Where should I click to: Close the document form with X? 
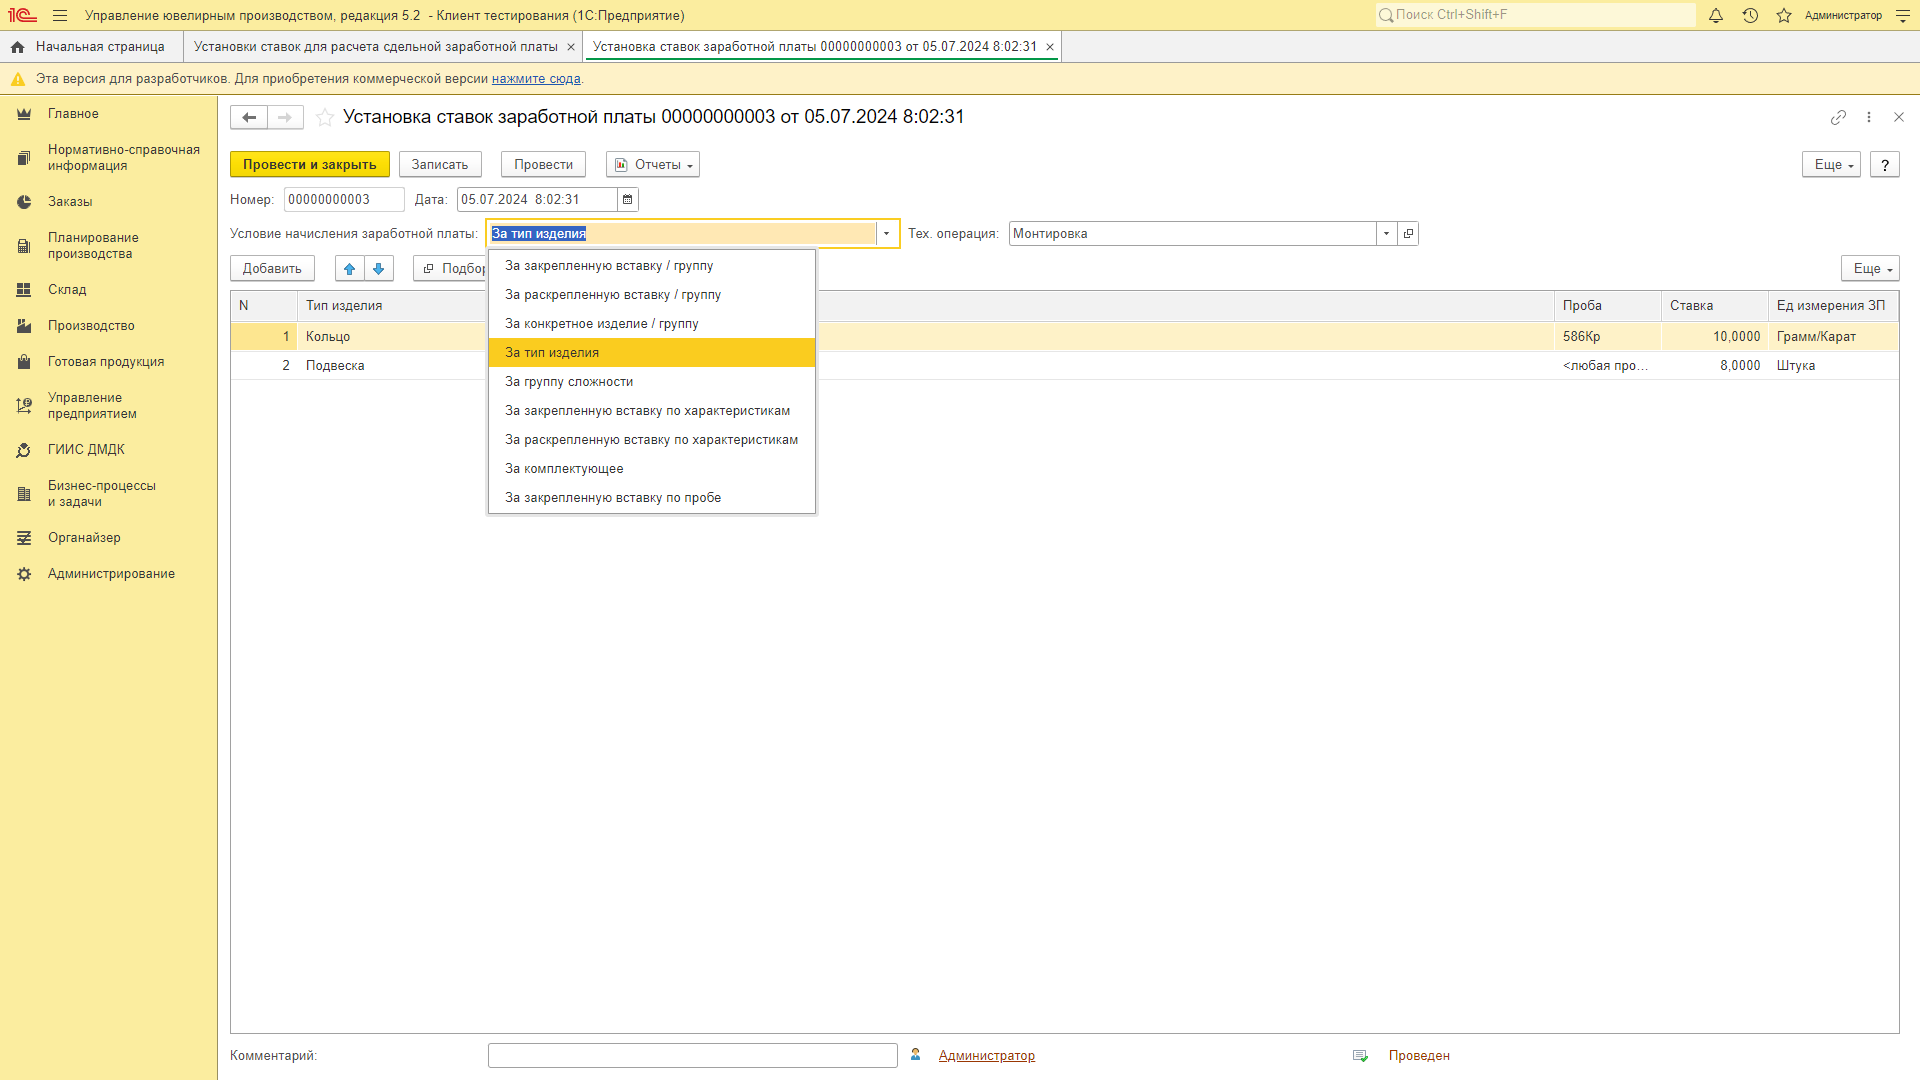click(1899, 117)
